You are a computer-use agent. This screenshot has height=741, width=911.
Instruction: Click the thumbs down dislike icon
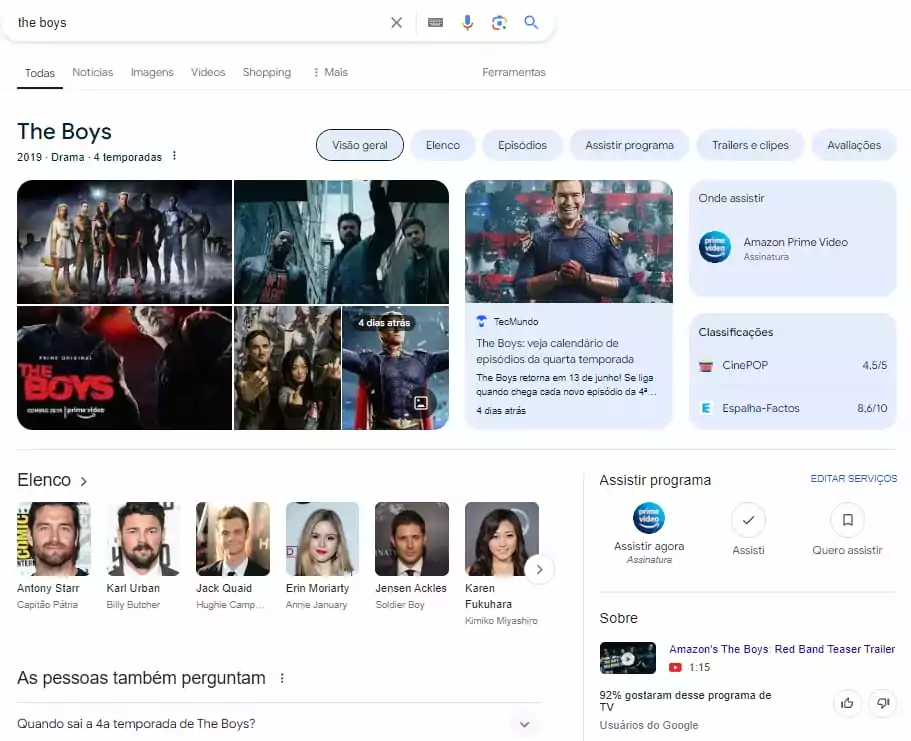(x=881, y=703)
